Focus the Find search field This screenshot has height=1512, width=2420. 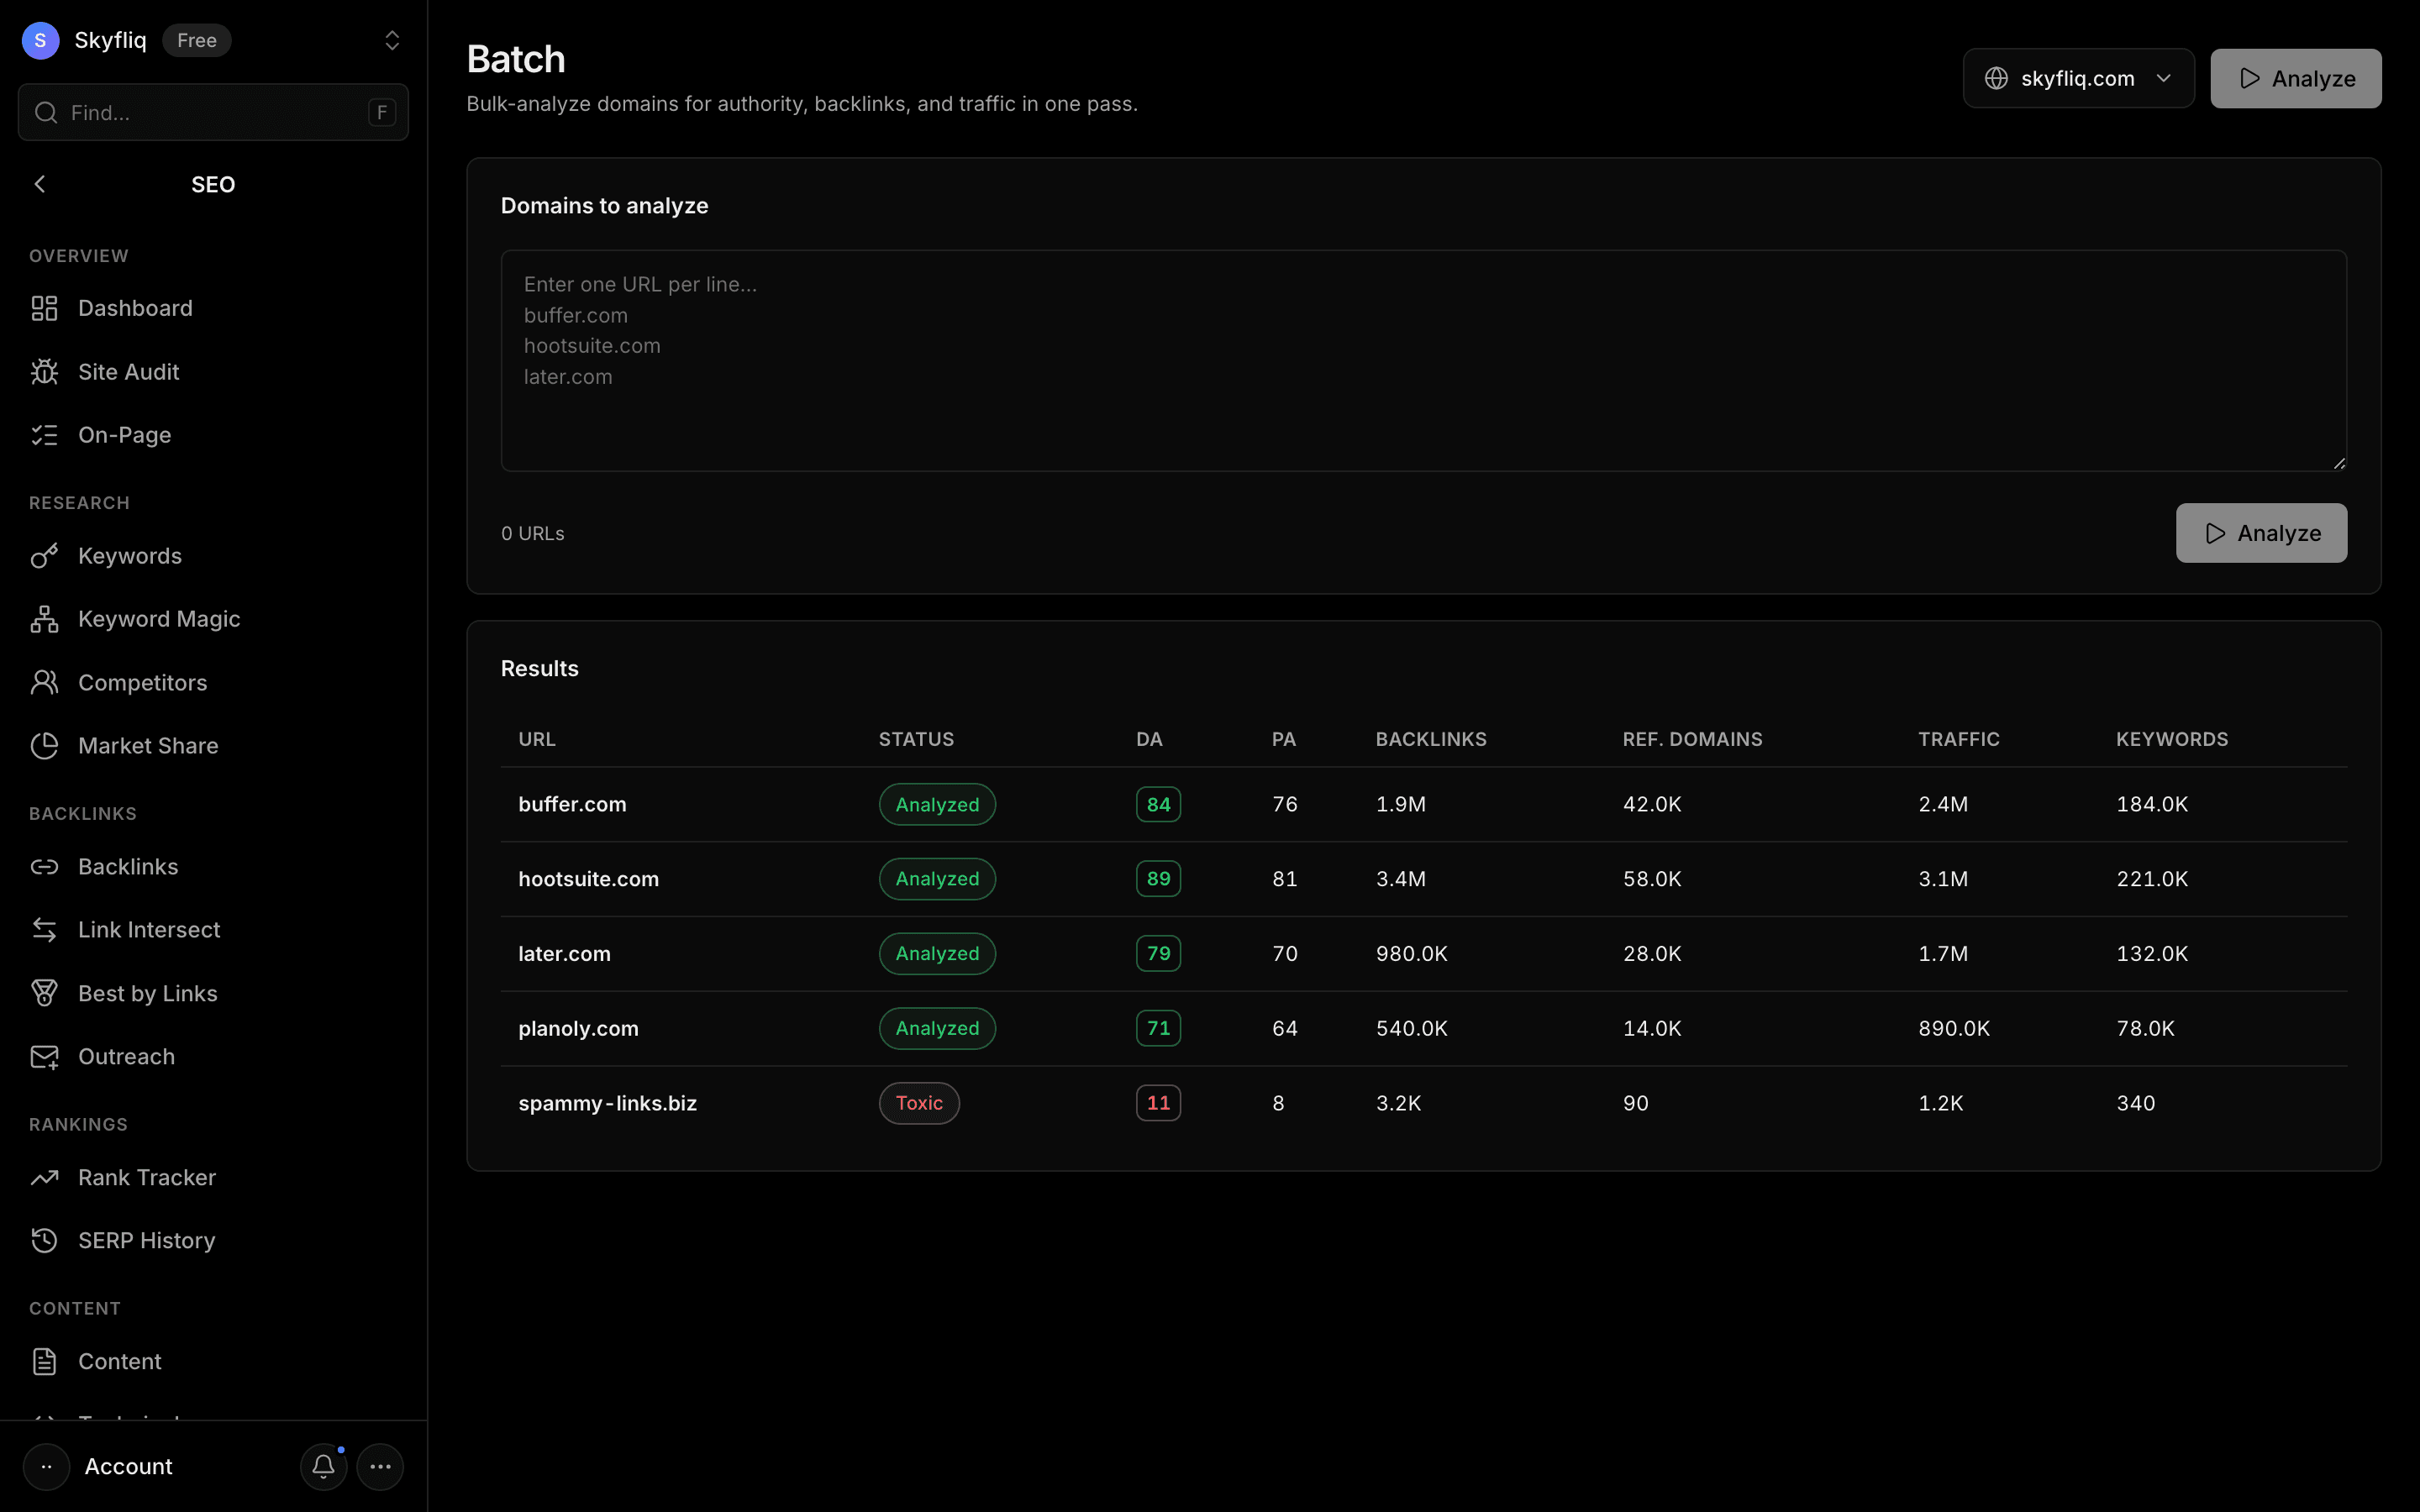coord(213,112)
